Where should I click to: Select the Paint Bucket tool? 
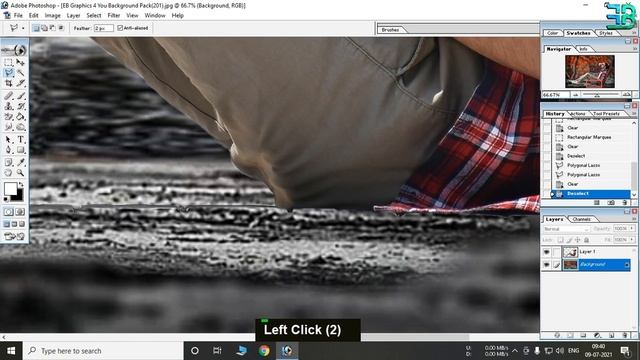click(x=20, y=117)
